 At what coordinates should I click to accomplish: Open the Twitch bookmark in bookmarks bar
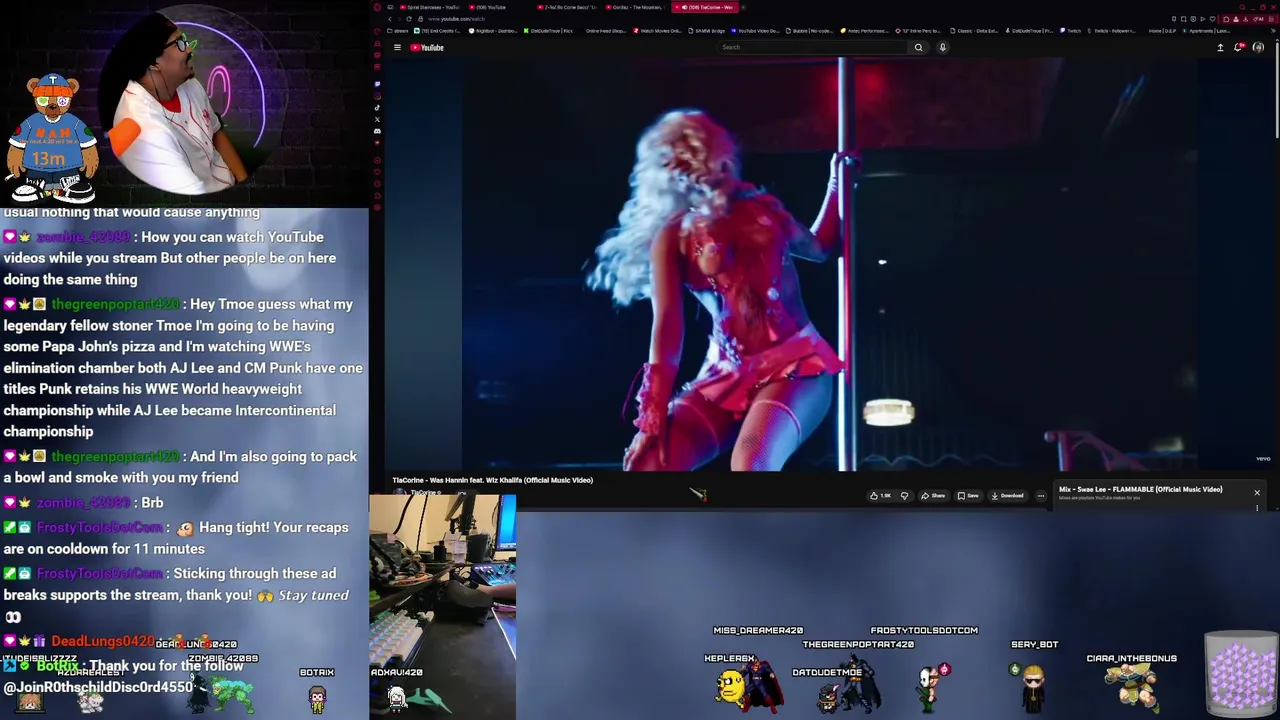pos(1070,31)
